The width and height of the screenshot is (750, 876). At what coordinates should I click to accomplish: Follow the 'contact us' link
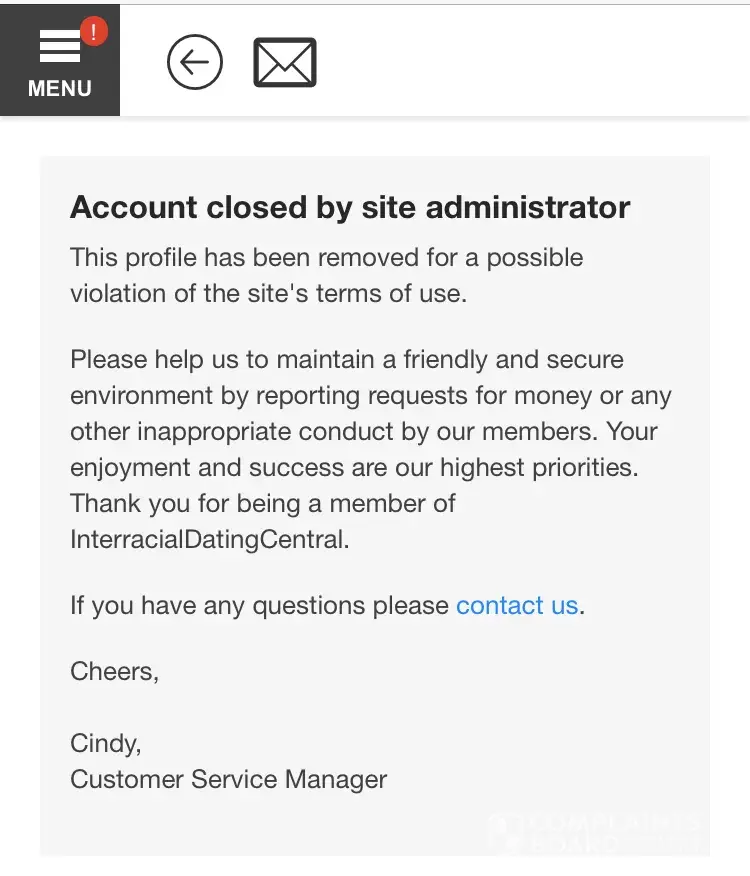click(516, 605)
